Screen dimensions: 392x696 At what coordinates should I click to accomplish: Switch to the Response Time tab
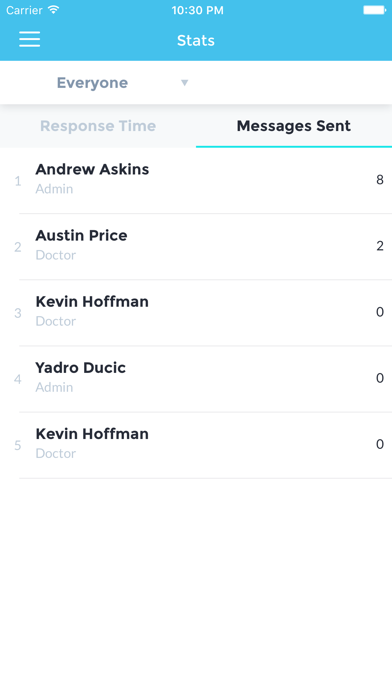pos(98,126)
